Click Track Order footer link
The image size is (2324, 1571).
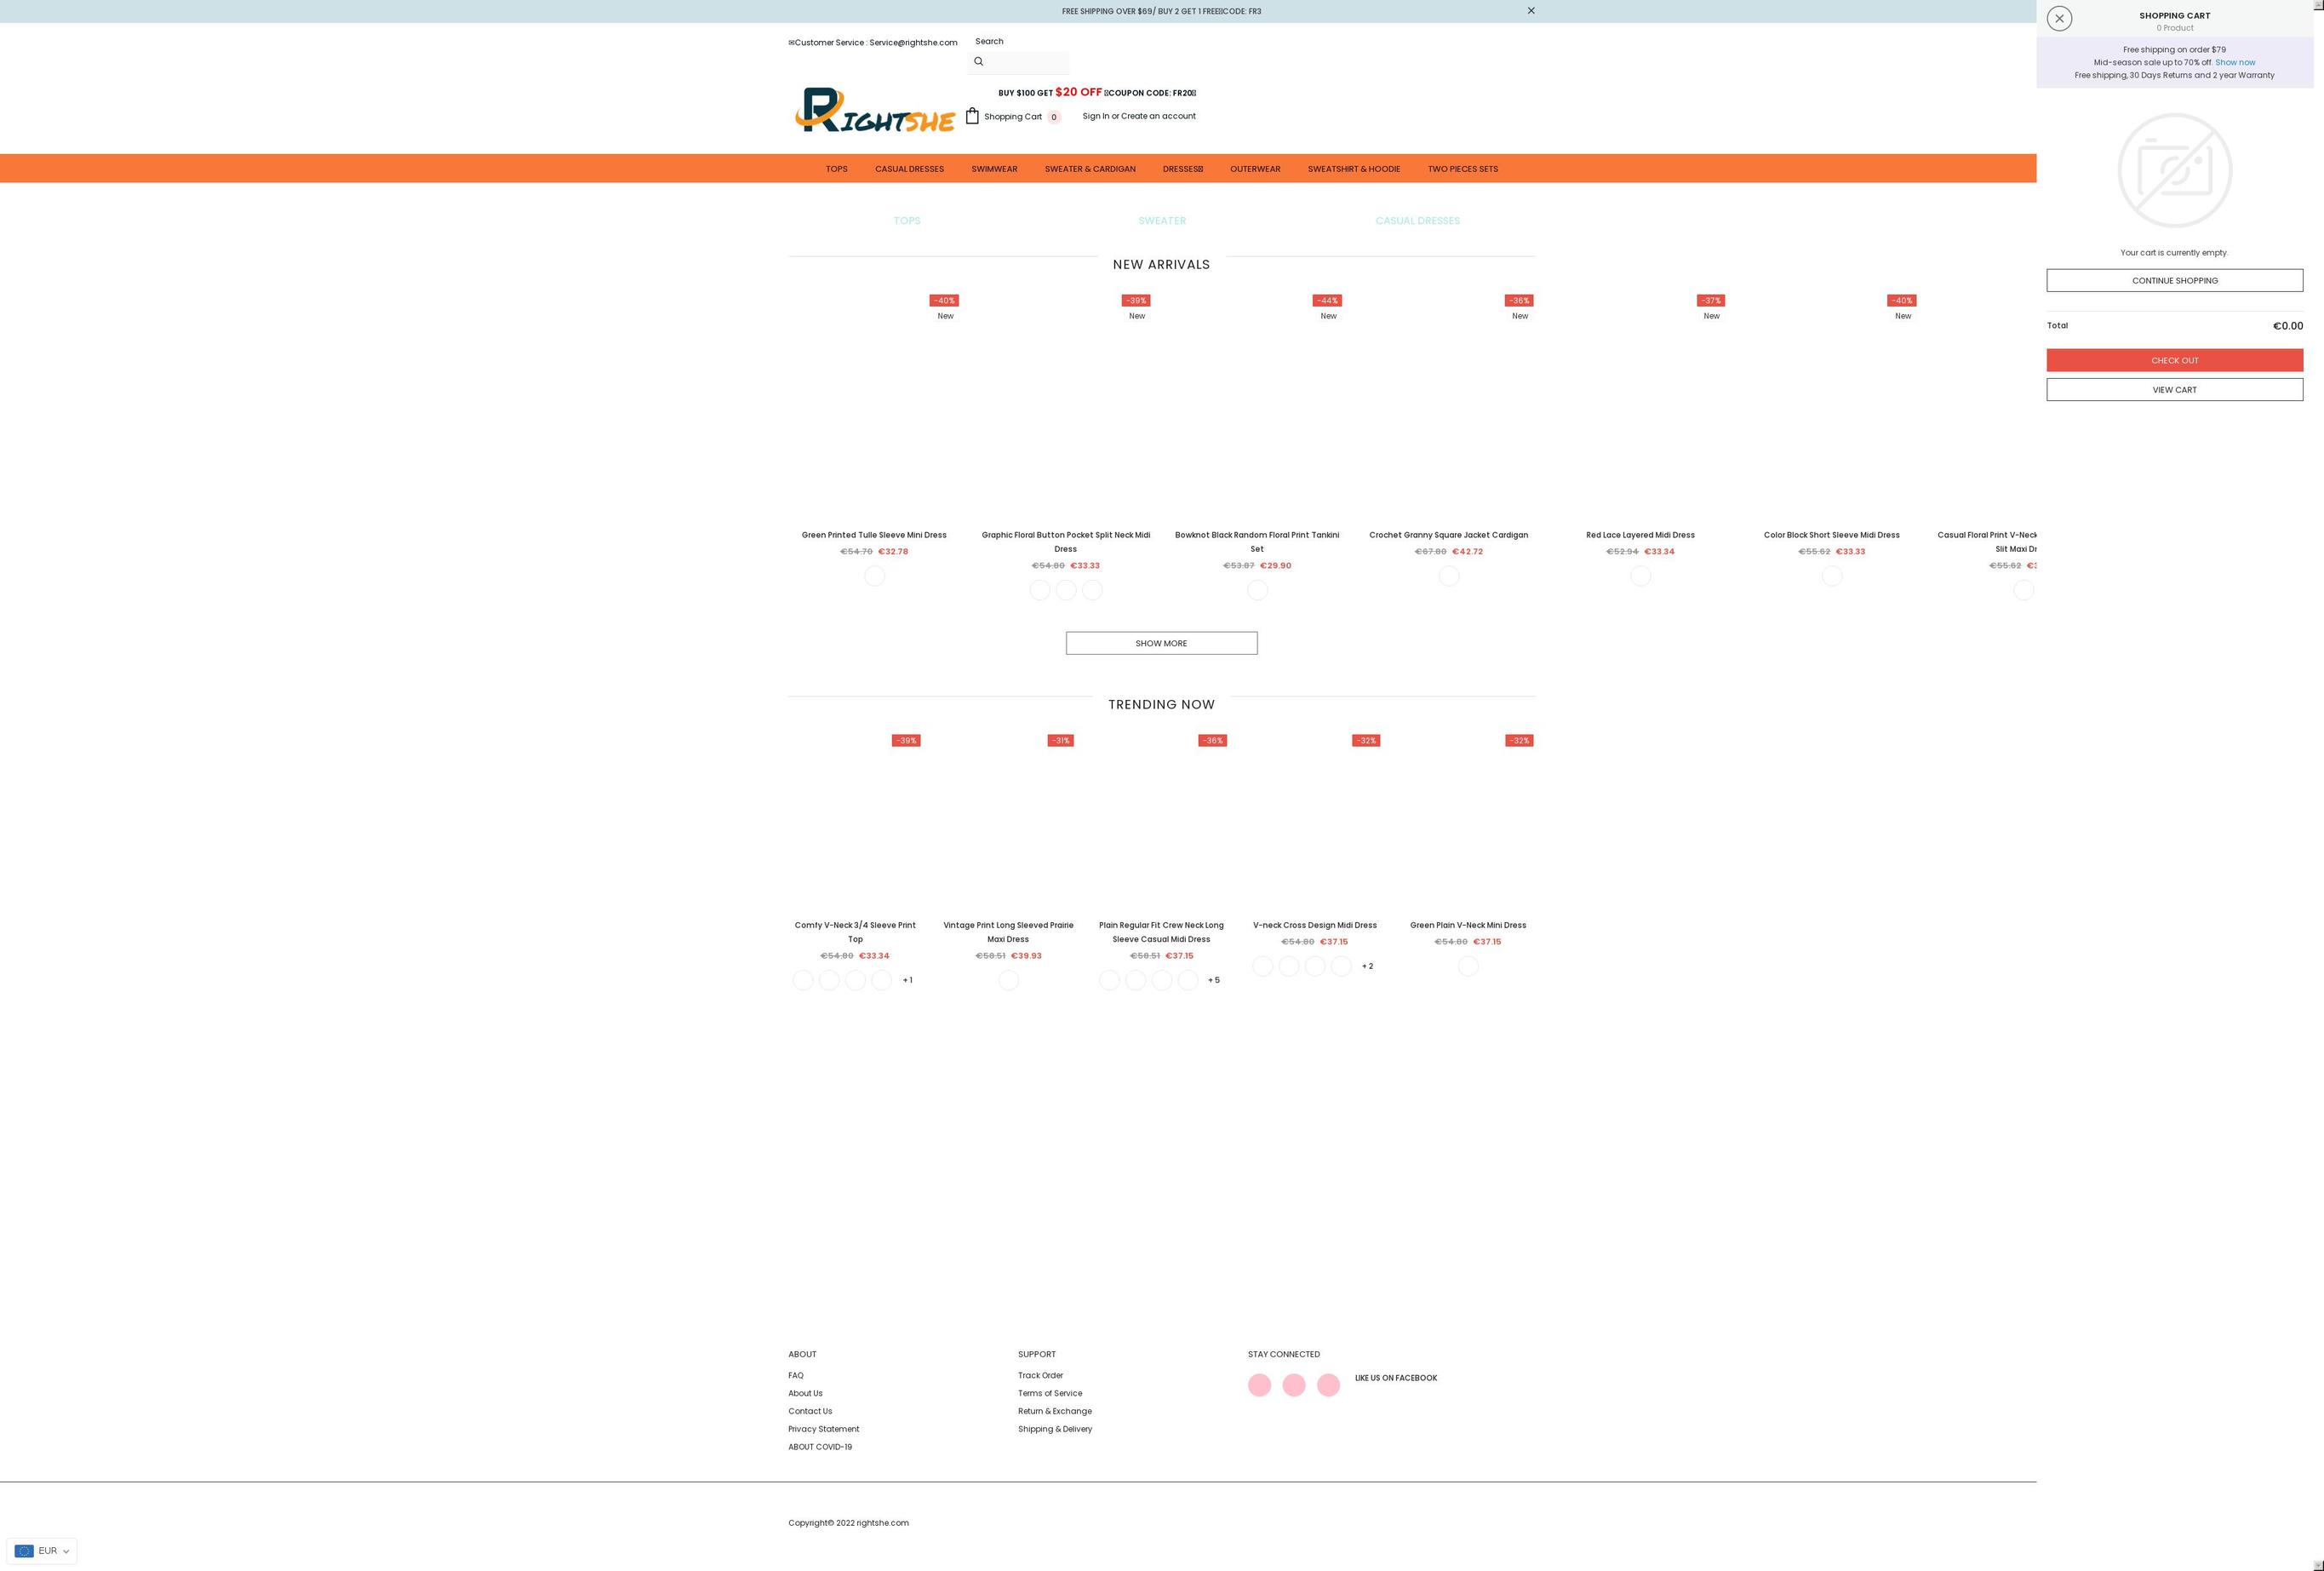click(1040, 1375)
